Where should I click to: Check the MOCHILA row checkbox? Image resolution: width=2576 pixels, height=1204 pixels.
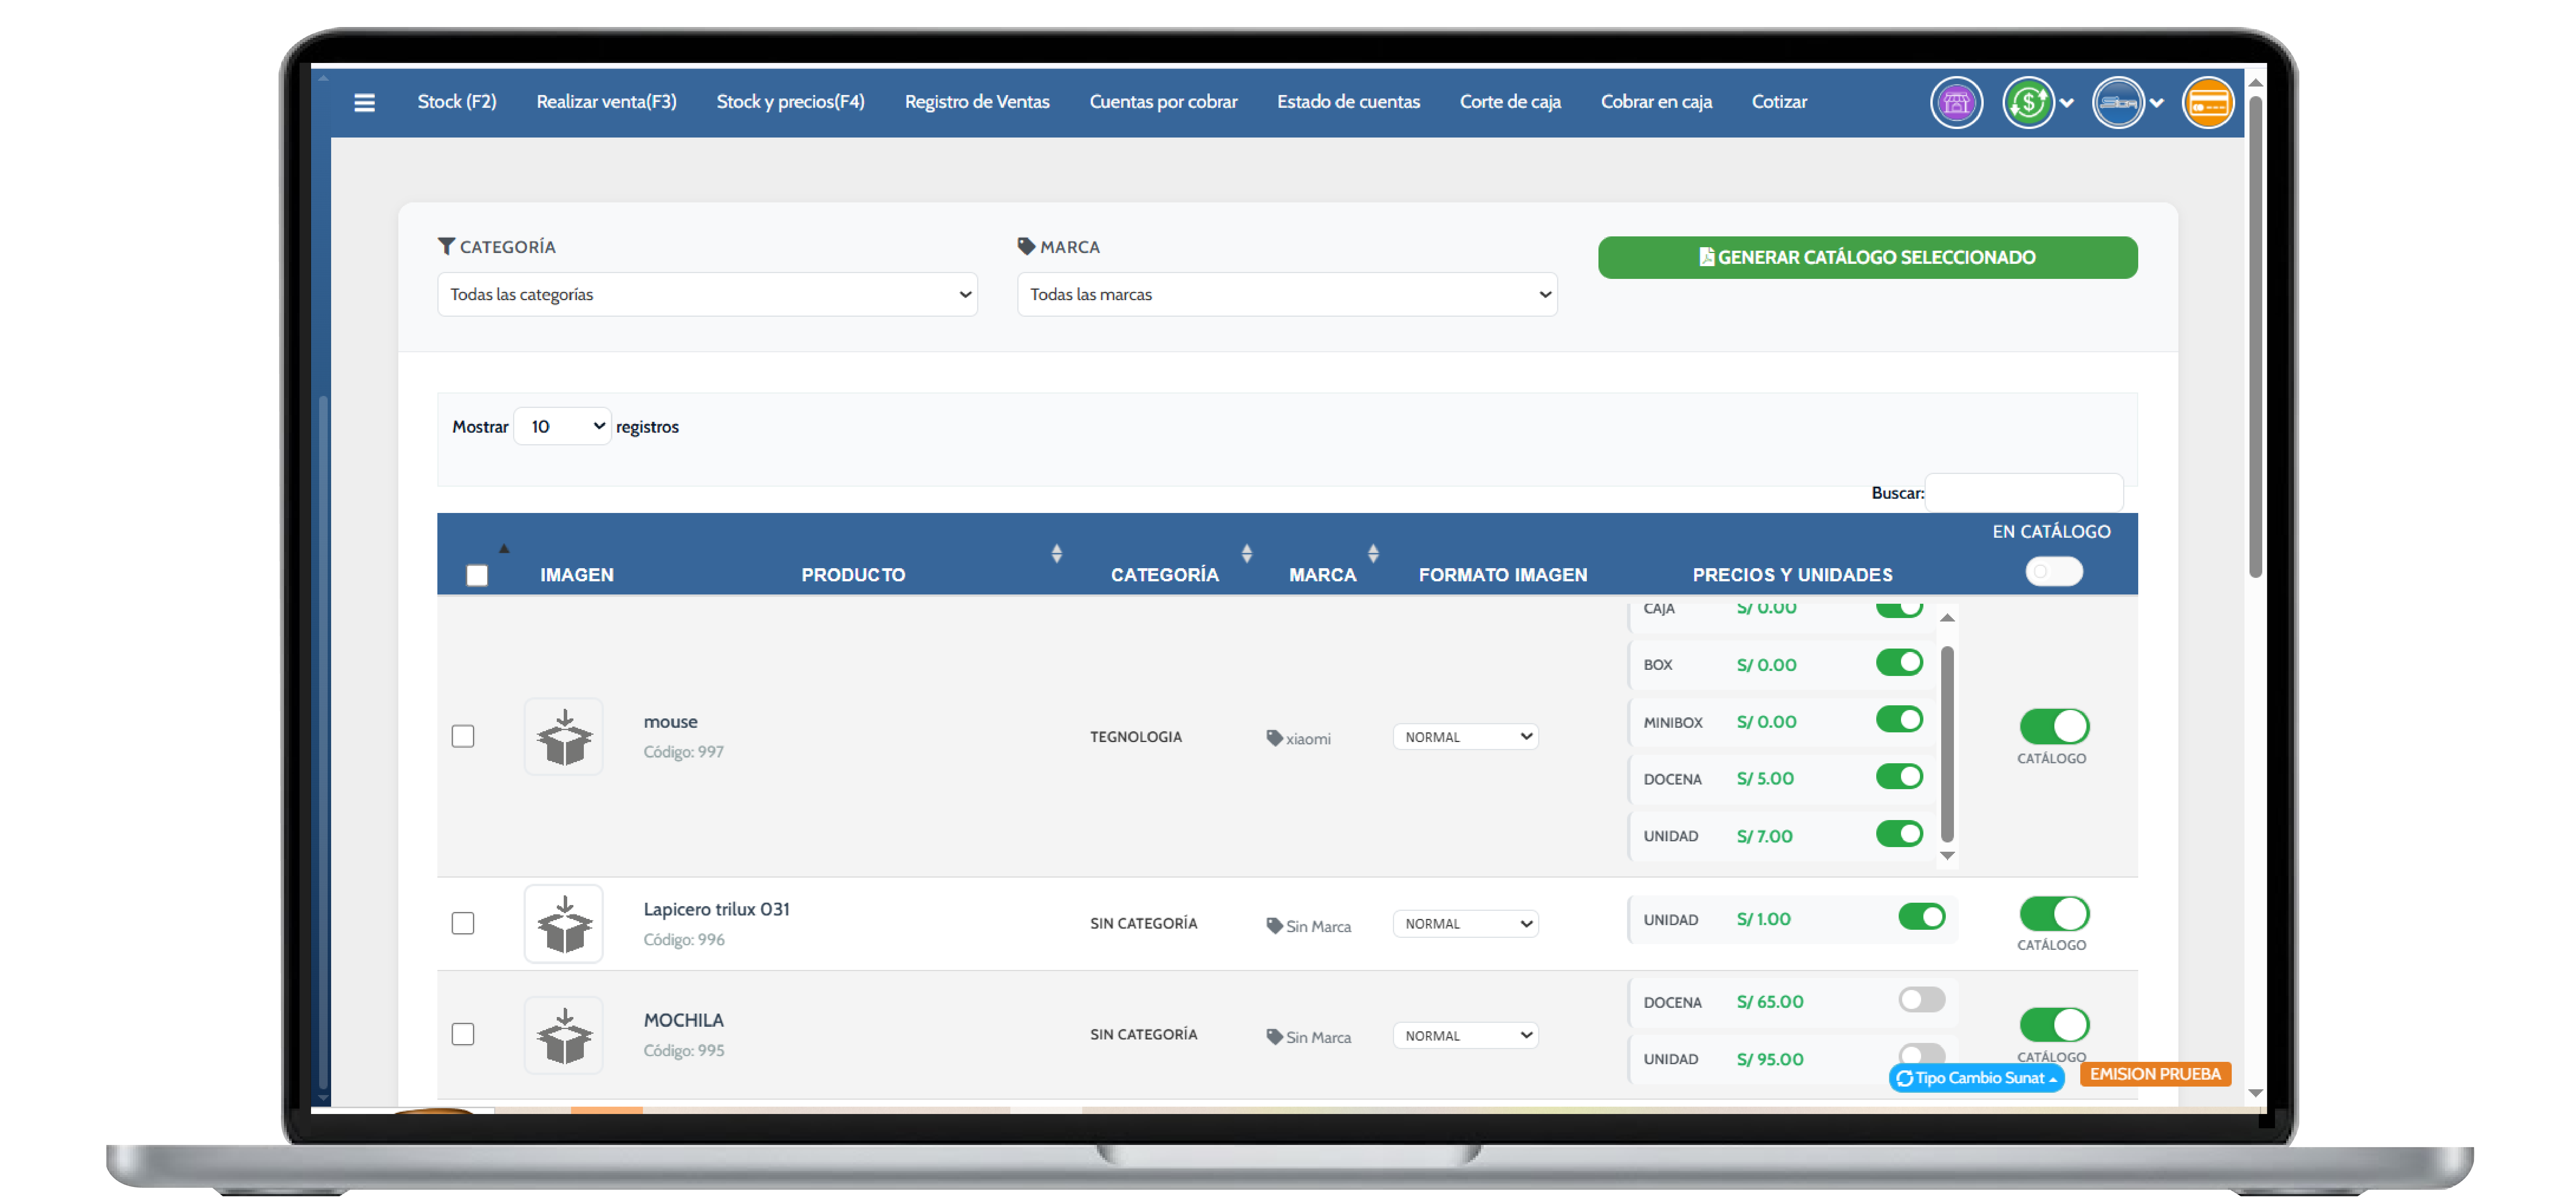pos(463,1034)
